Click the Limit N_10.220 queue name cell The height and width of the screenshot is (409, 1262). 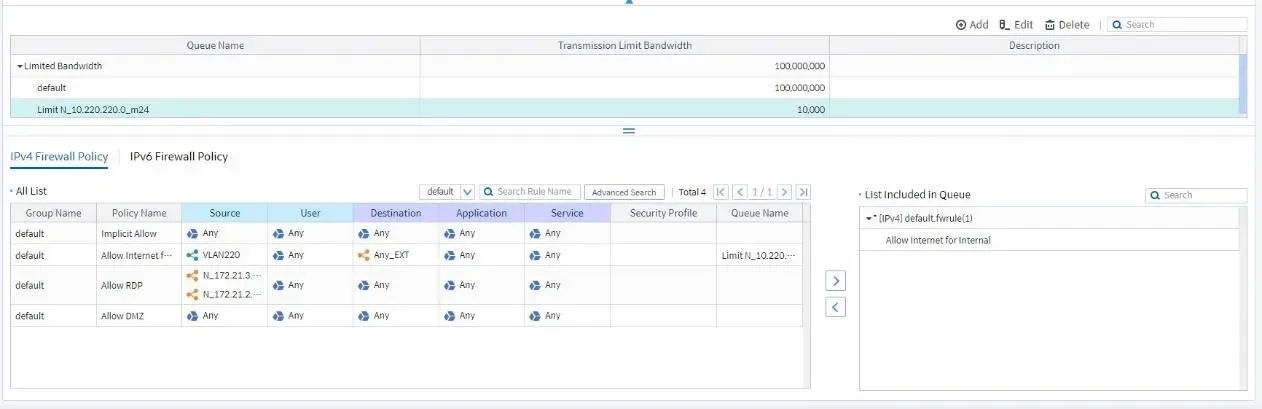(x=760, y=255)
